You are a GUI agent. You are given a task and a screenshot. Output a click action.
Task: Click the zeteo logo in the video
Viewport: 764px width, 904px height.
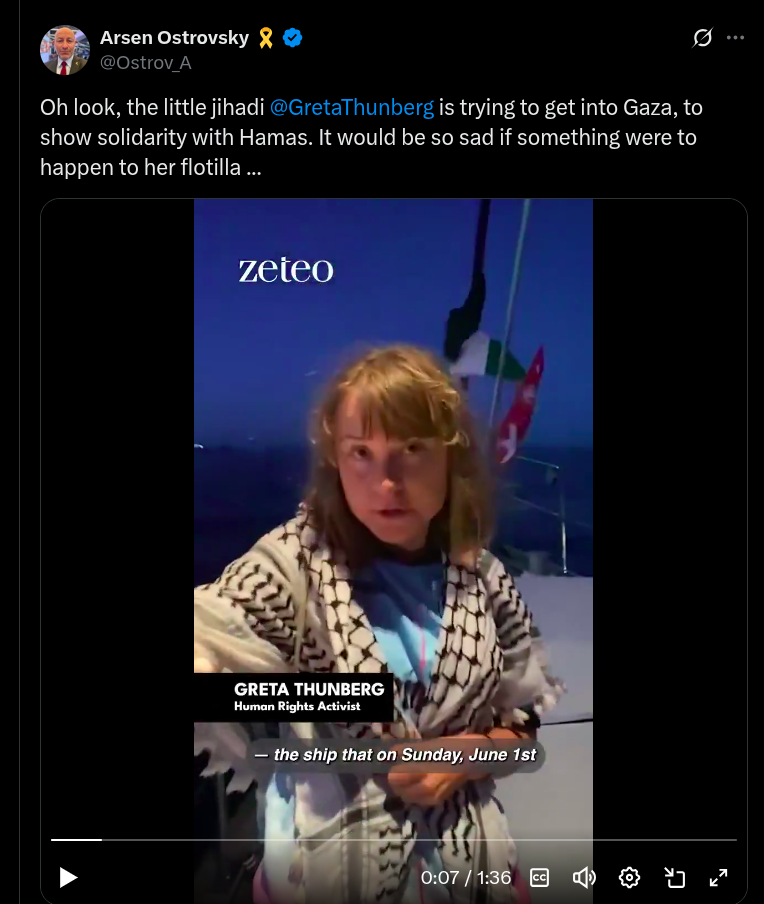point(286,270)
